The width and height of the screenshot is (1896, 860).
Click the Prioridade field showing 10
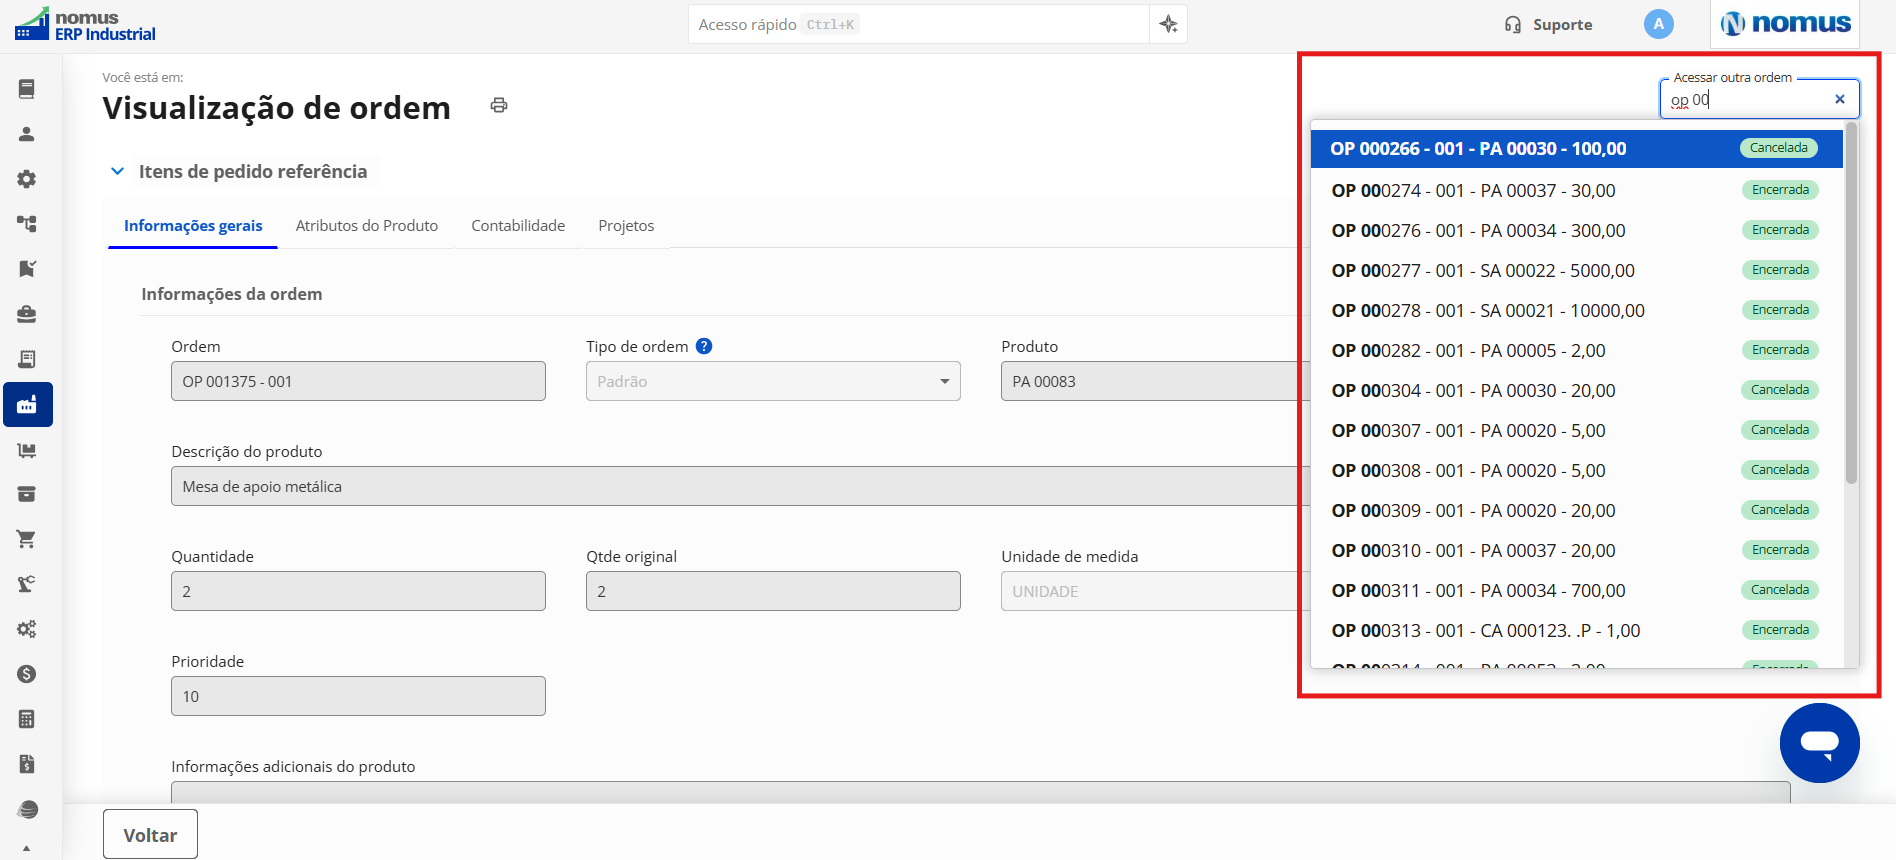(358, 696)
